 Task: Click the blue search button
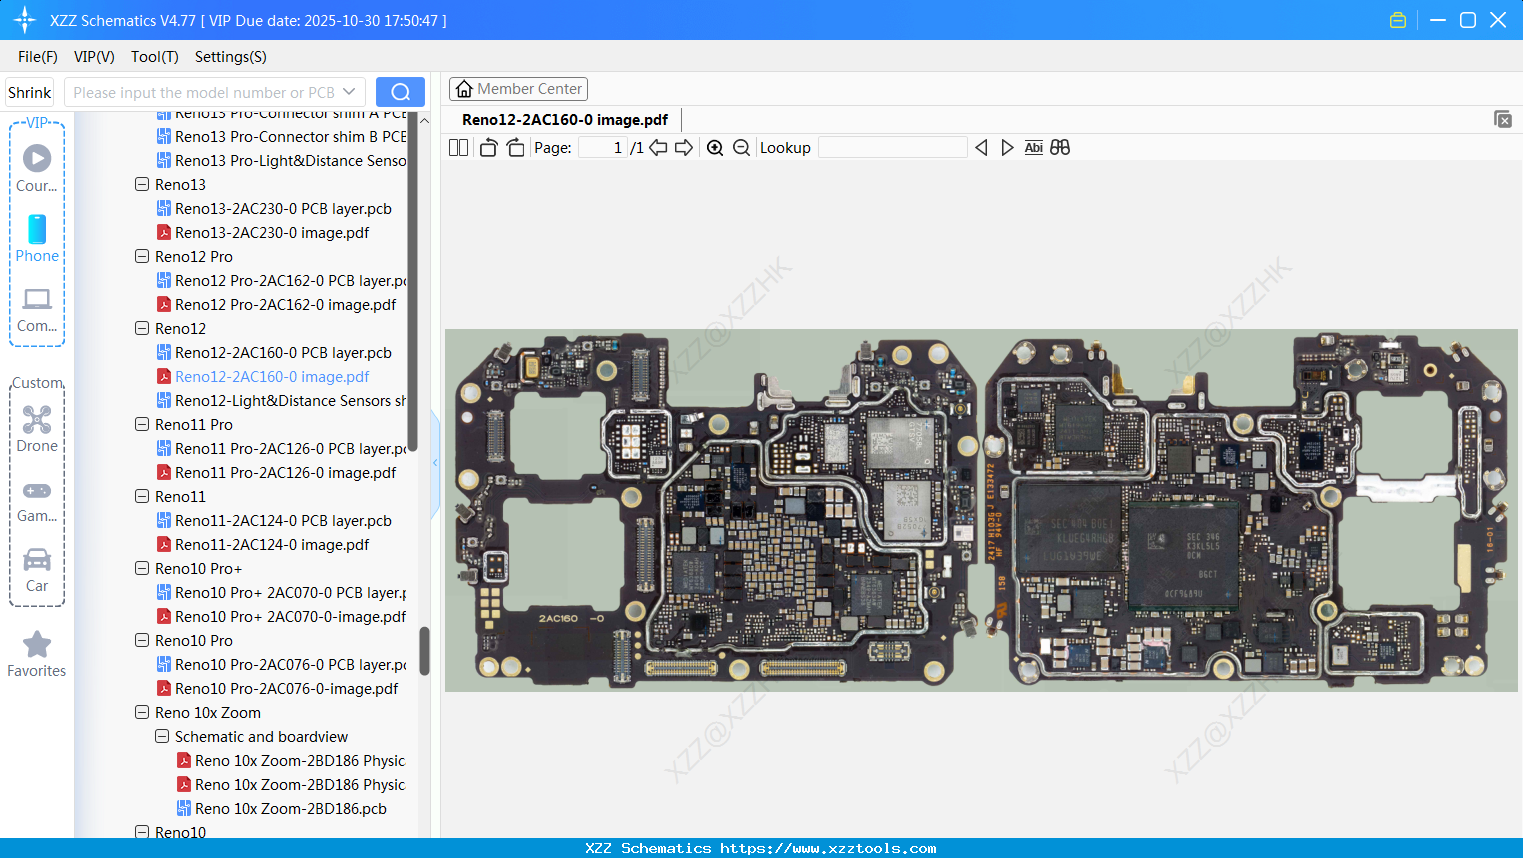(x=400, y=92)
